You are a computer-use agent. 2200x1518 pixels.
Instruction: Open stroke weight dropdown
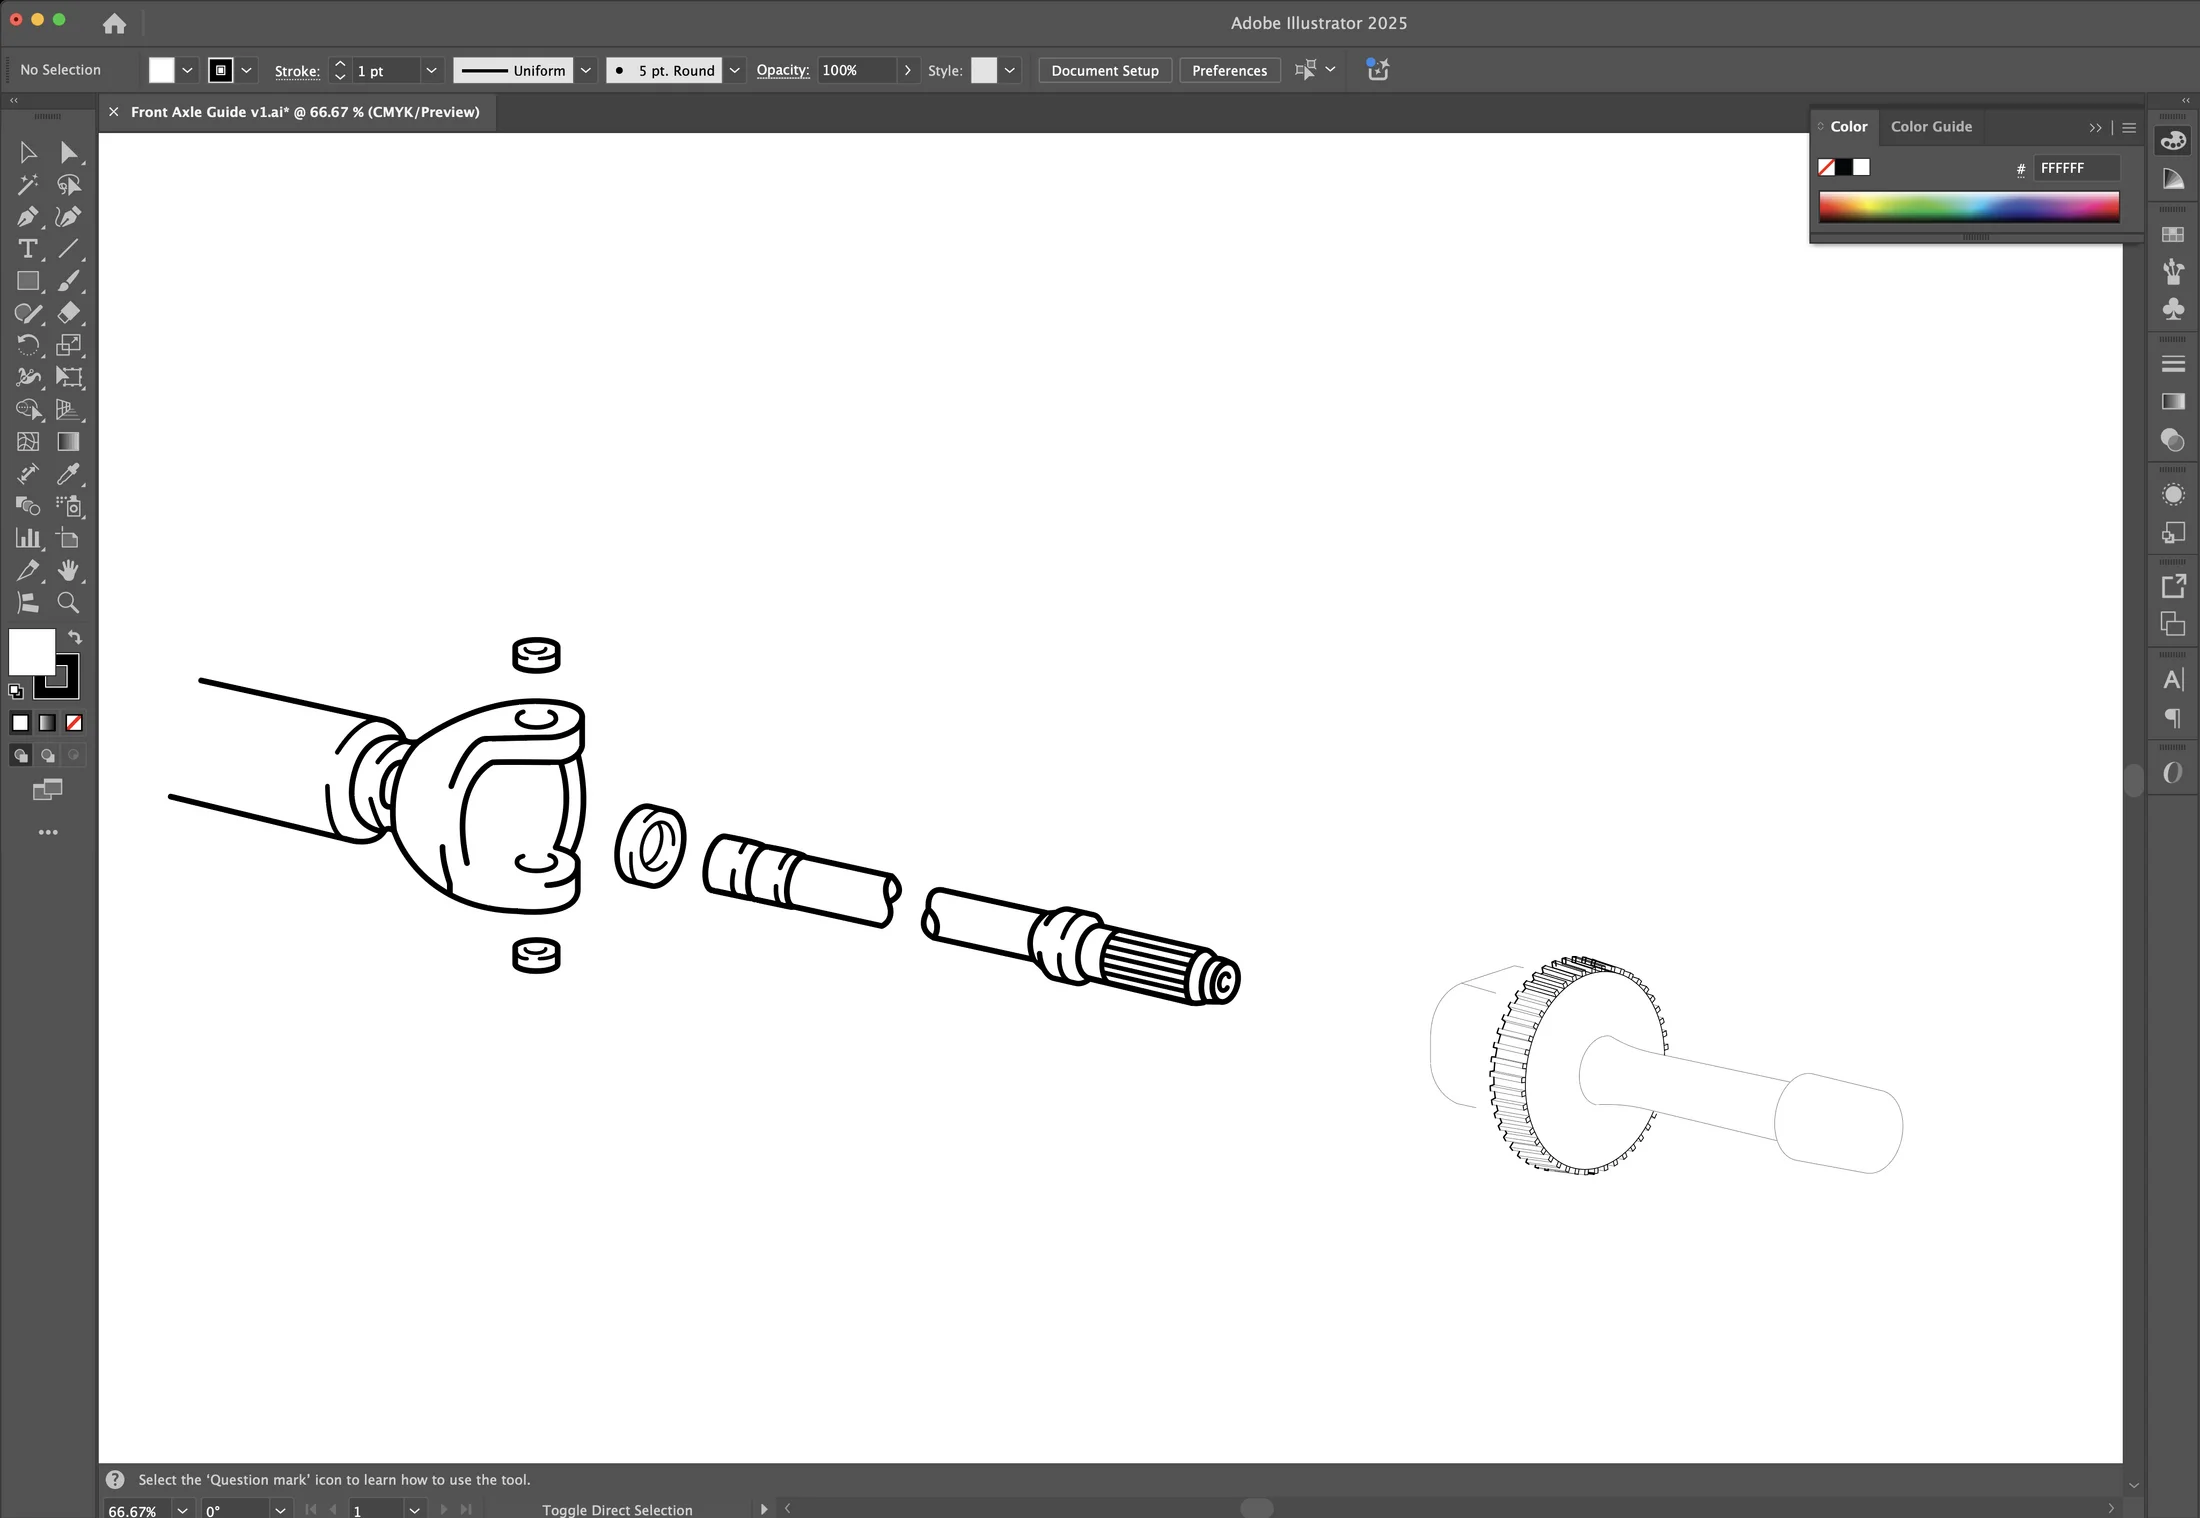tap(431, 70)
